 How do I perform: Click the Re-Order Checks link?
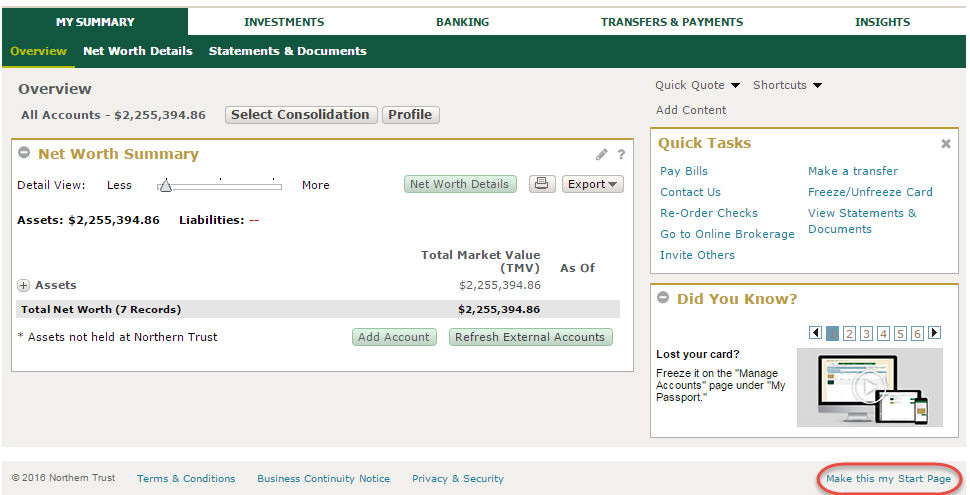[709, 213]
